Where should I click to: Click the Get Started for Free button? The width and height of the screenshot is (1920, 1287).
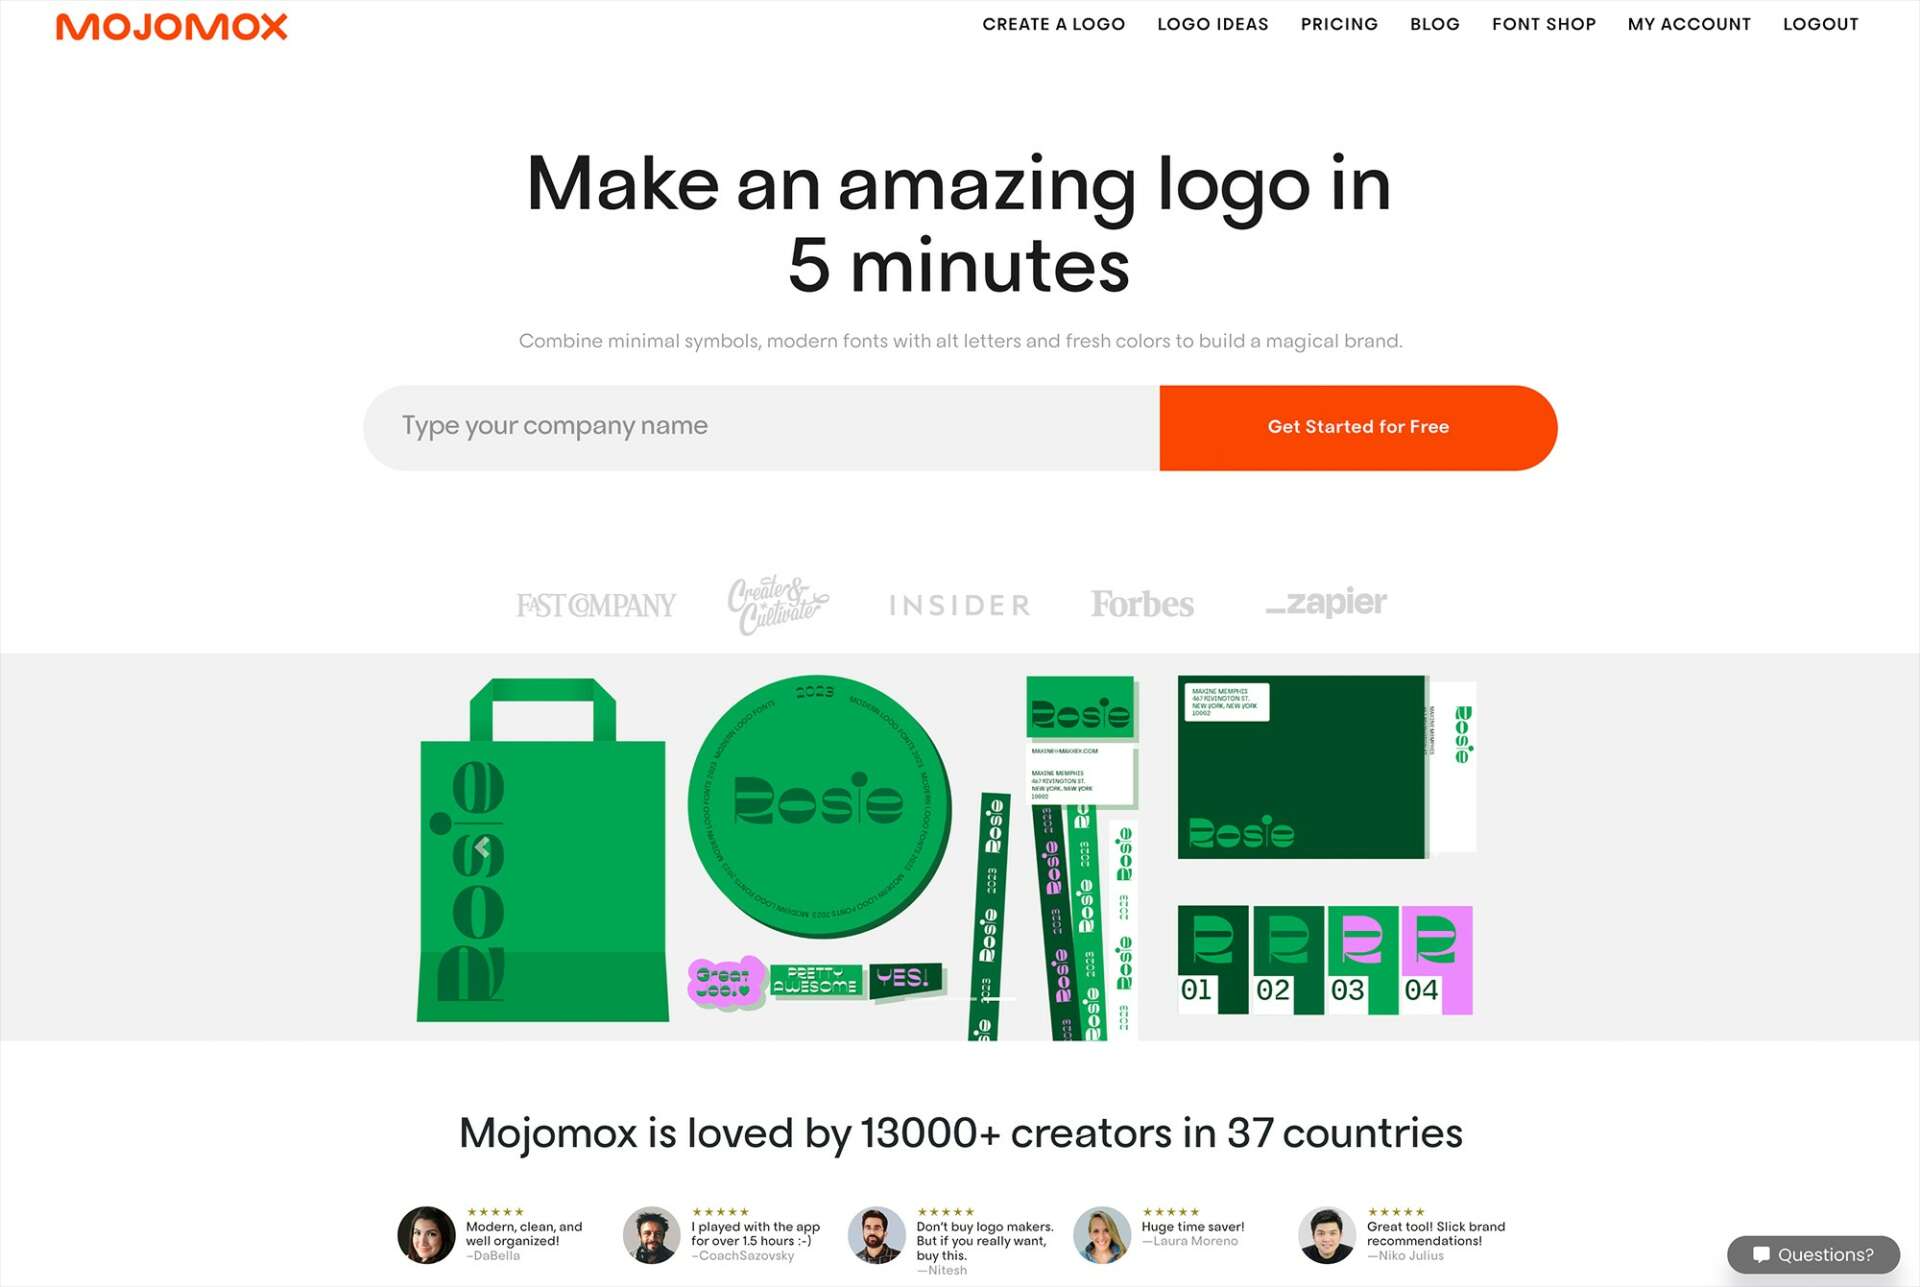point(1358,427)
